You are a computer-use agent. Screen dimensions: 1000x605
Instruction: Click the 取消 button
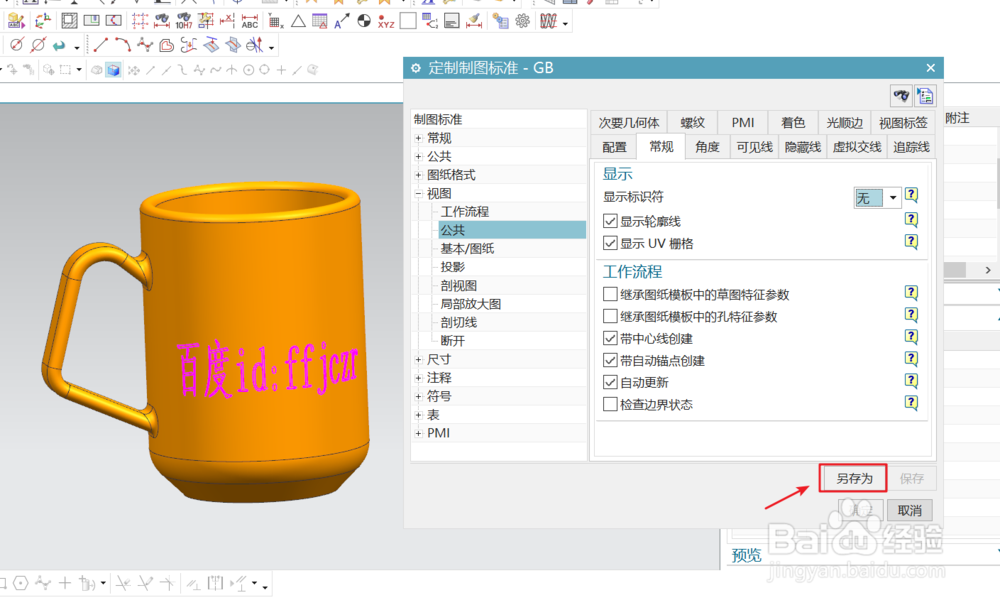[x=909, y=511]
